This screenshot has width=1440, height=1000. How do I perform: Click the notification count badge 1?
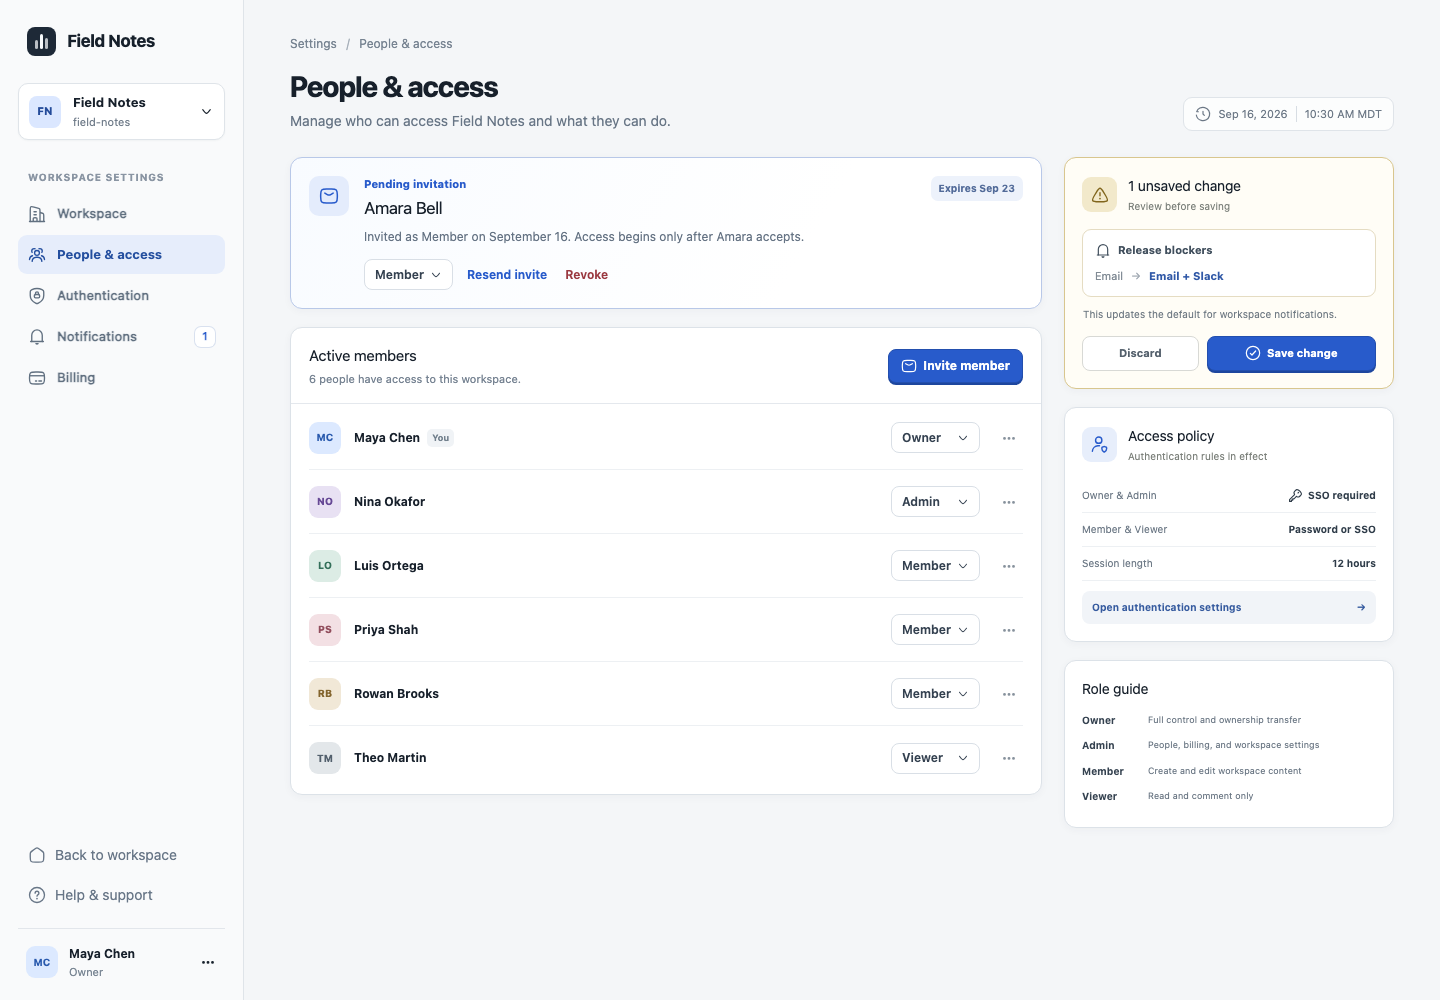tap(205, 337)
